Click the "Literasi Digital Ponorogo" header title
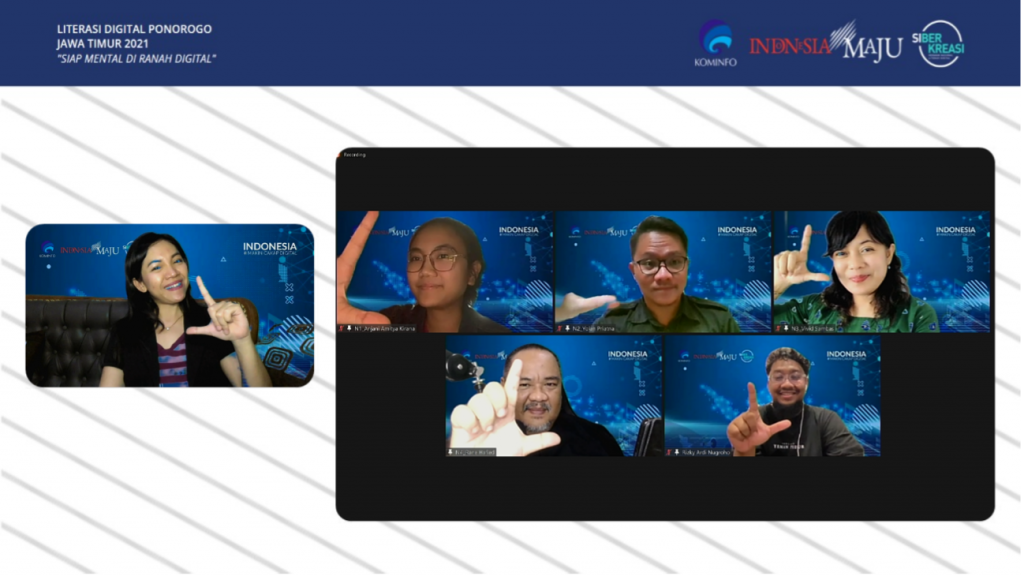The image size is (1024, 576). point(134,29)
